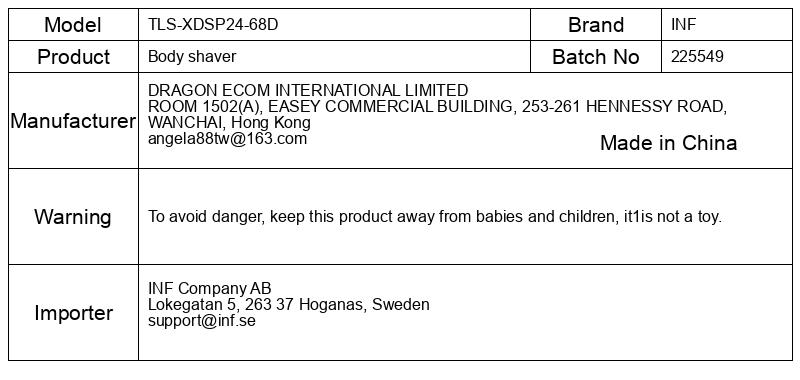Click the Brand header cell
This screenshot has width=800, height=380.
[596, 24]
